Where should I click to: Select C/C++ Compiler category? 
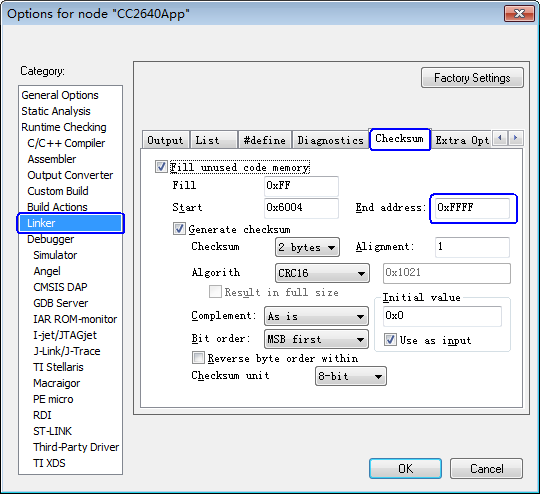[x=66, y=143]
